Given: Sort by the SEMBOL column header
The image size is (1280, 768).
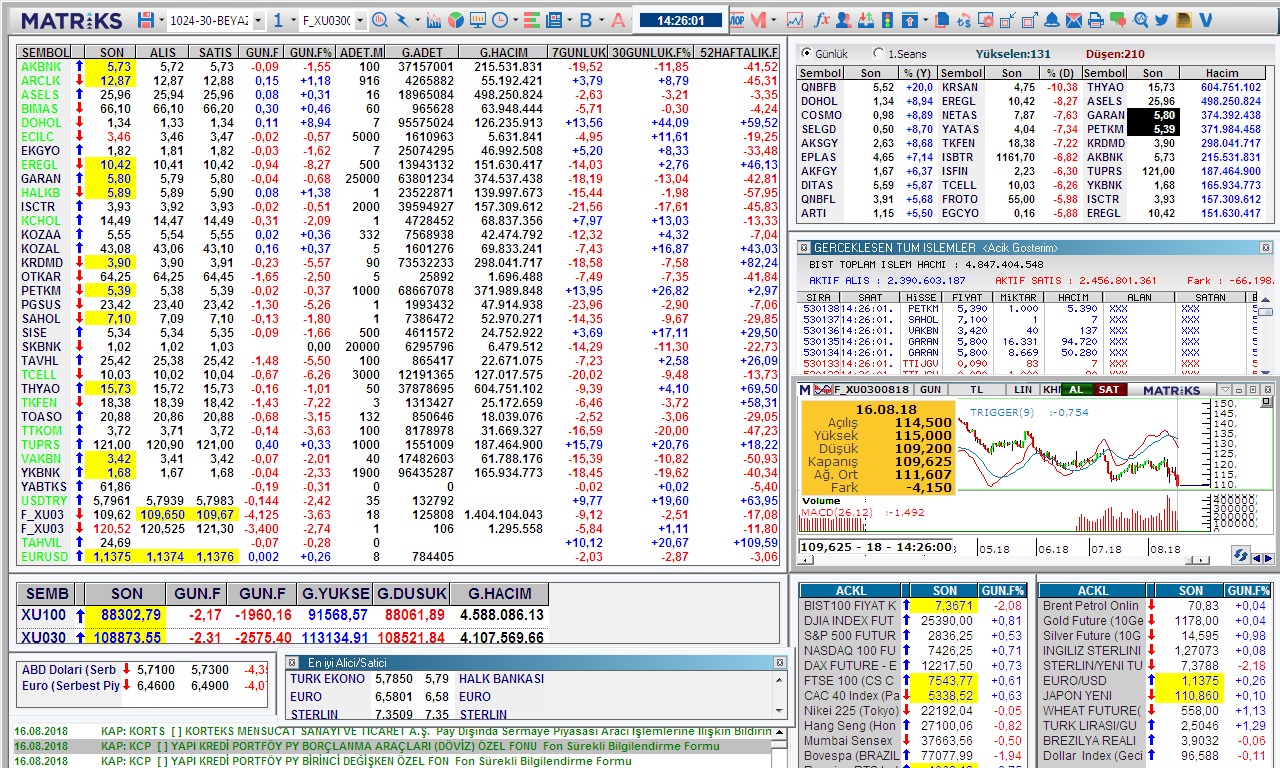Looking at the screenshot, I should click(x=45, y=52).
